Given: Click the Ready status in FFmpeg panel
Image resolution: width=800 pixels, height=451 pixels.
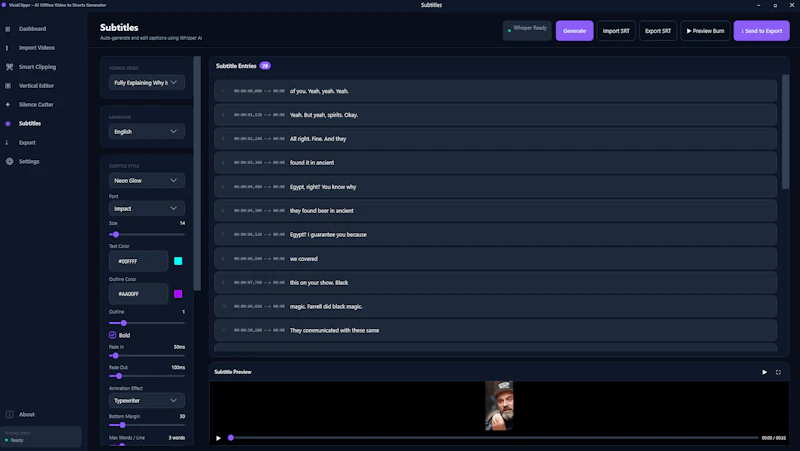Looking at the screenshot, I should click(x=14, y=440).
